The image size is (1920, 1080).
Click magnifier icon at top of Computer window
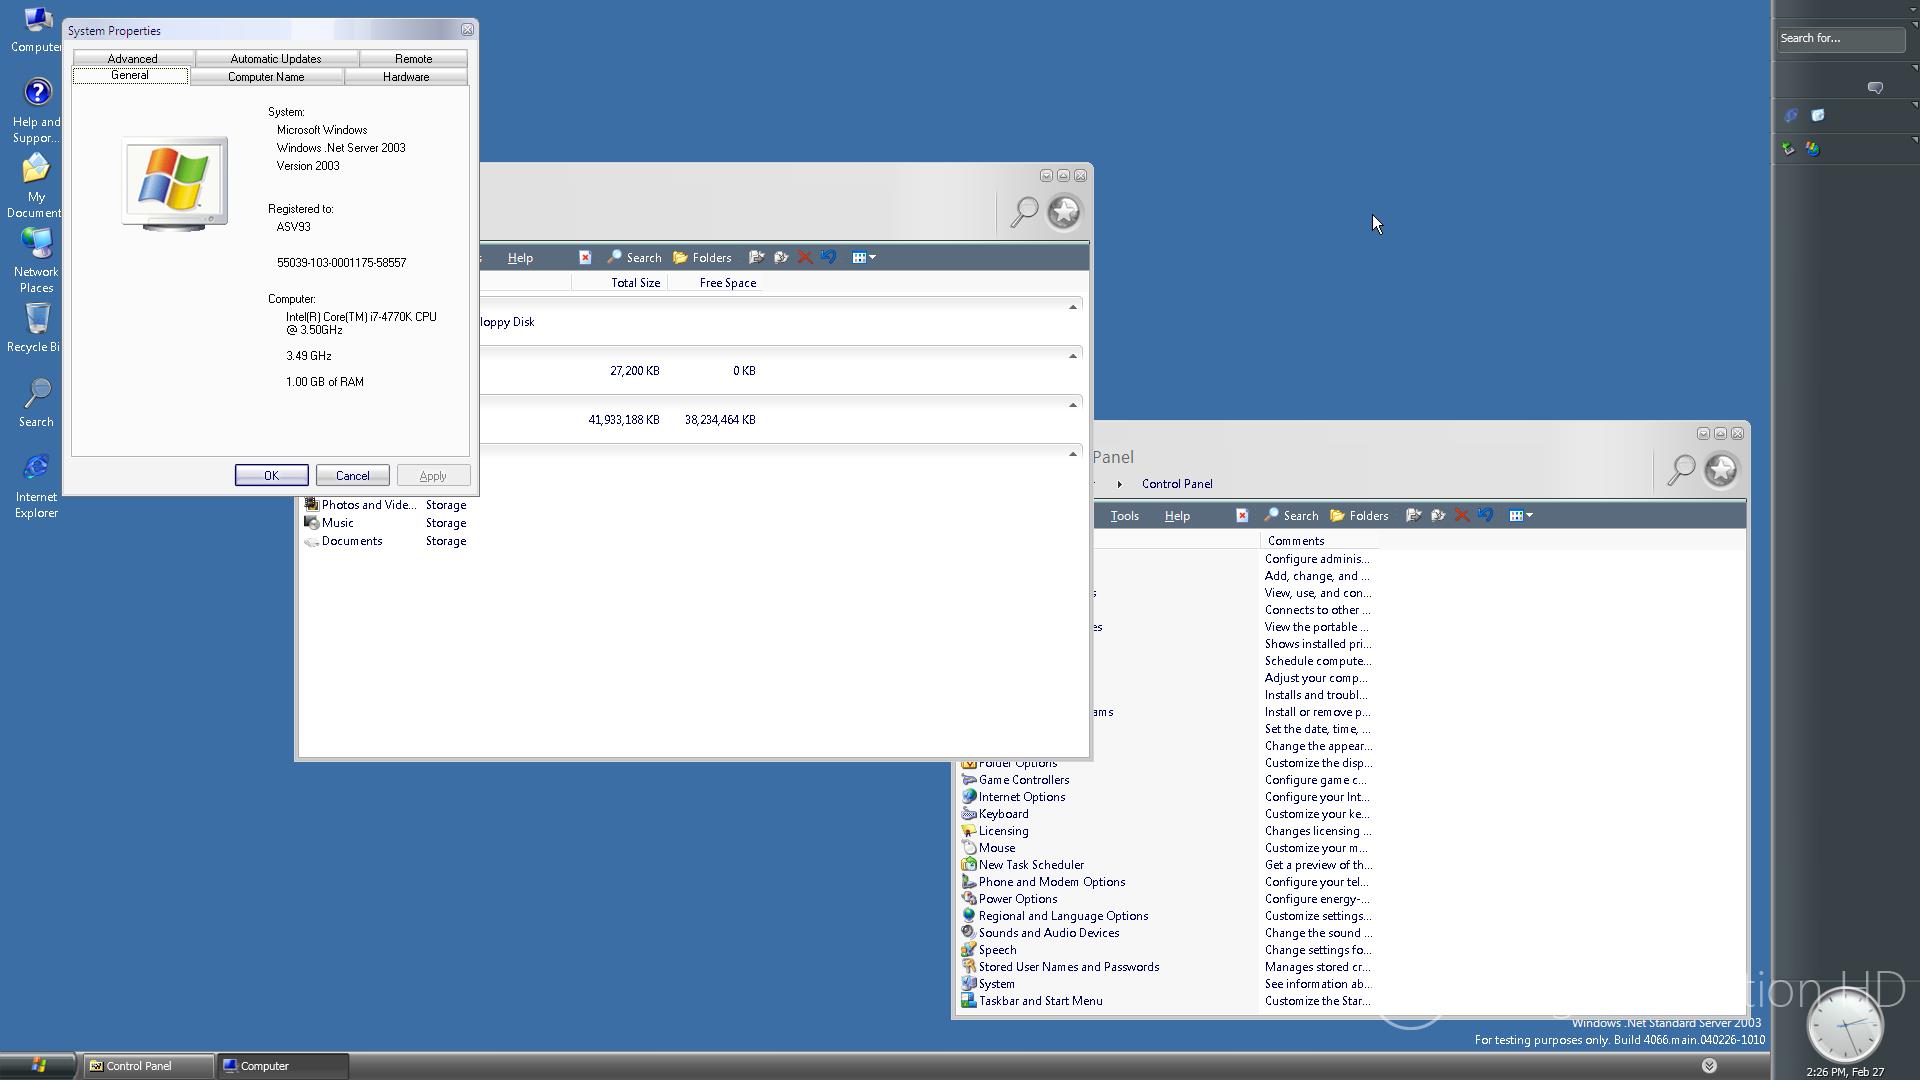[1024, 212]
